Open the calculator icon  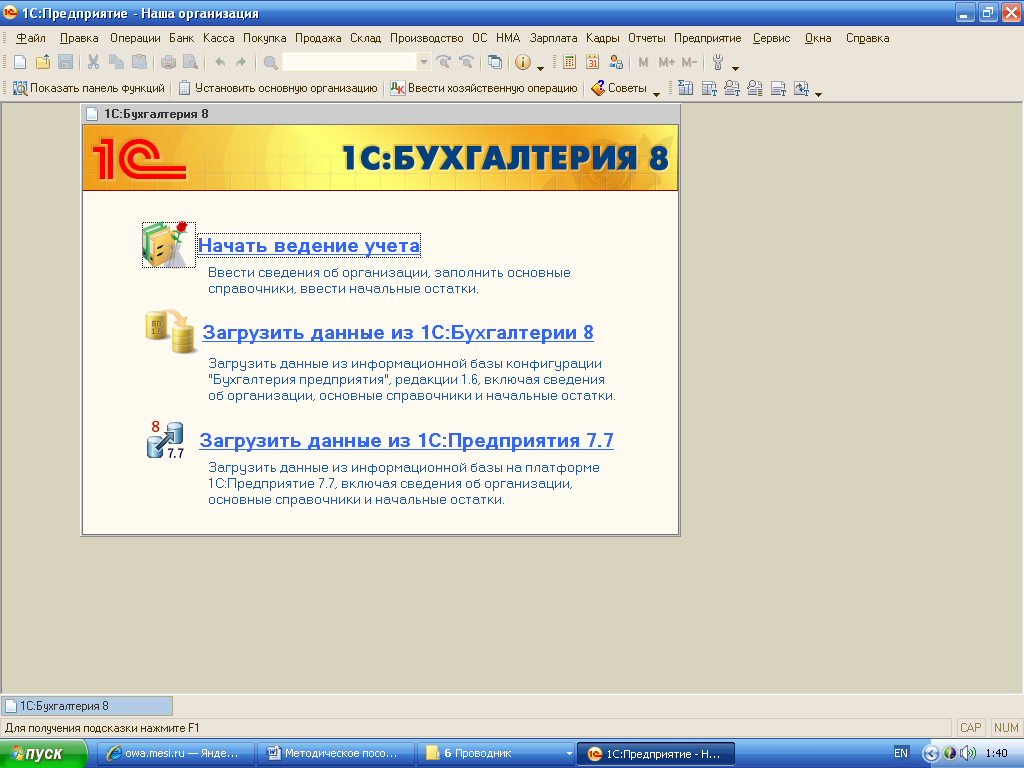569,62
